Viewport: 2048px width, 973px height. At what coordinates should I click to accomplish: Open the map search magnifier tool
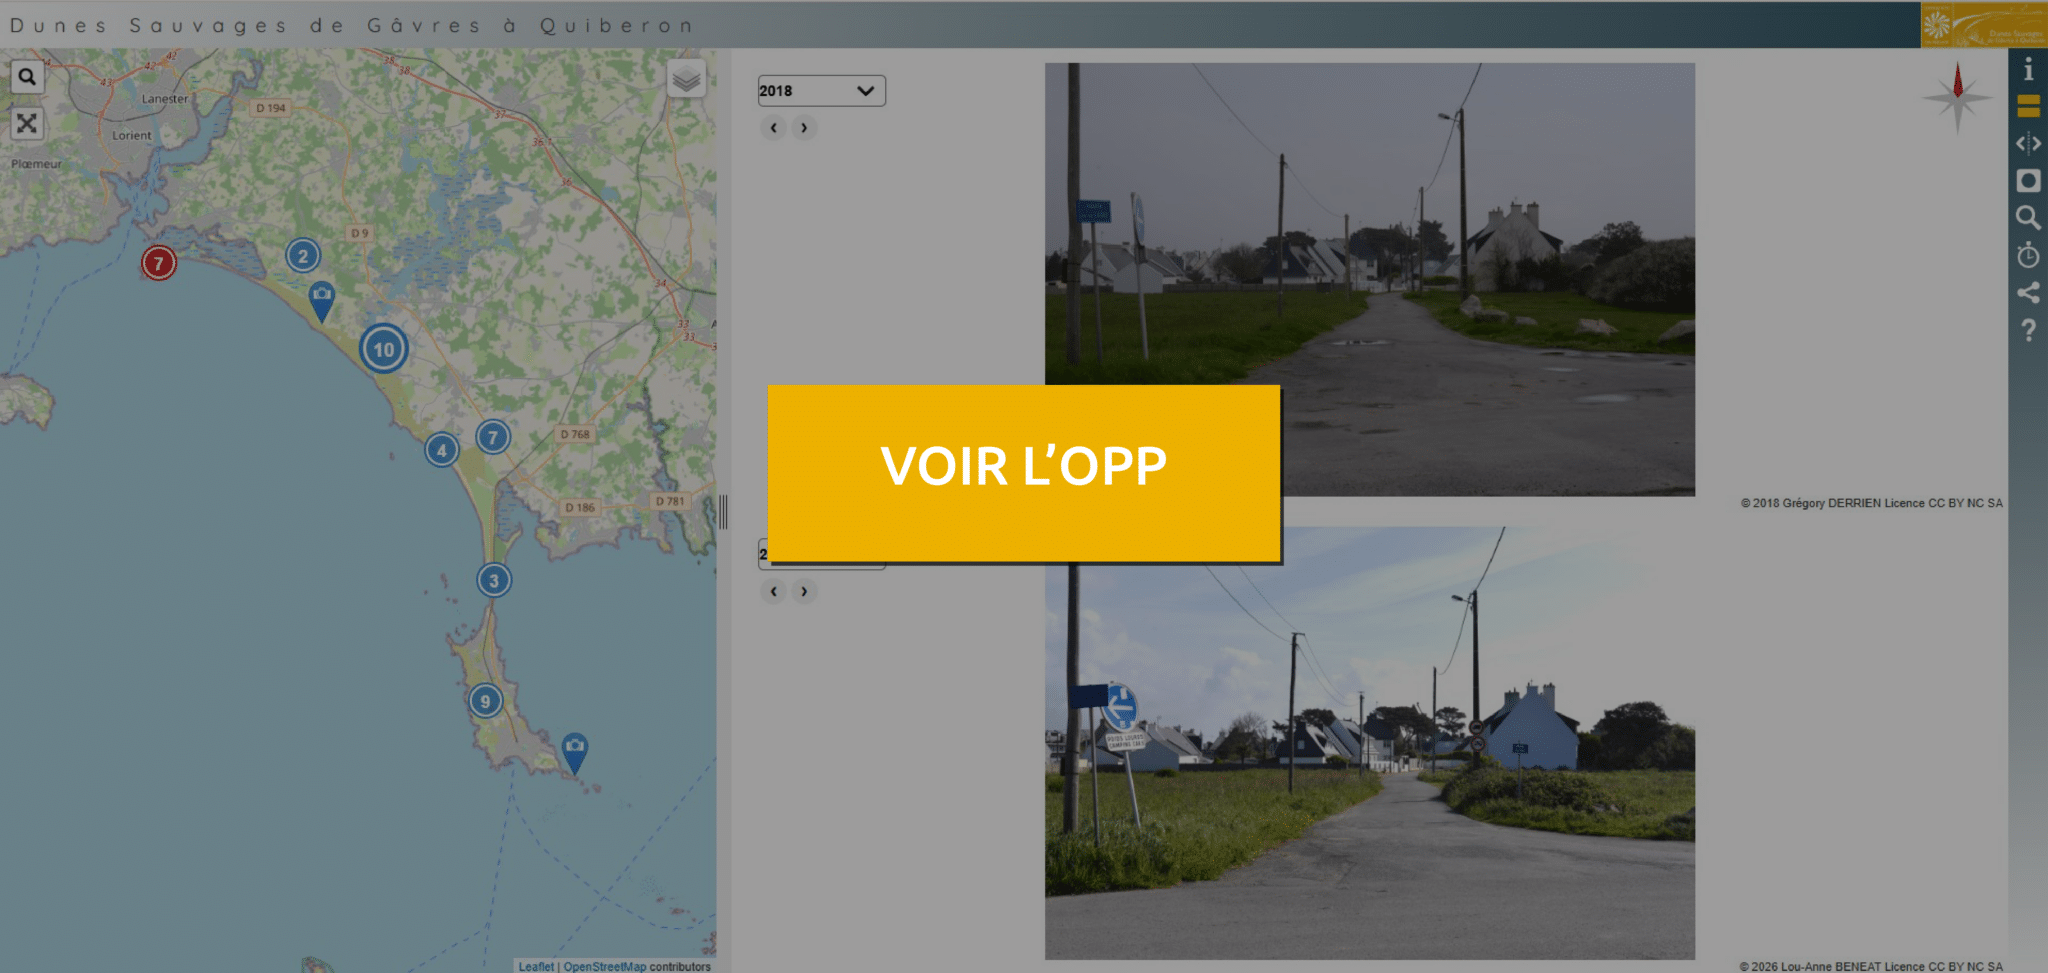point(27,76)
